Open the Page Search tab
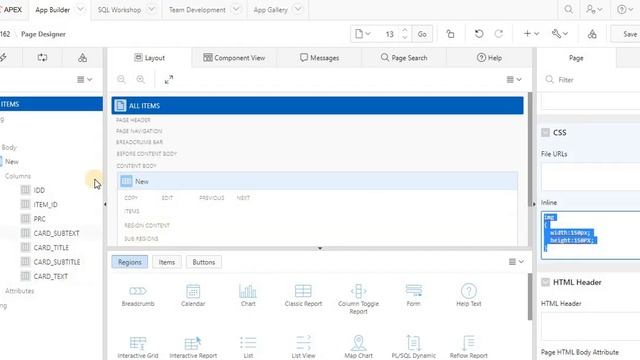The image size is (640, 360). pos(404,58)
